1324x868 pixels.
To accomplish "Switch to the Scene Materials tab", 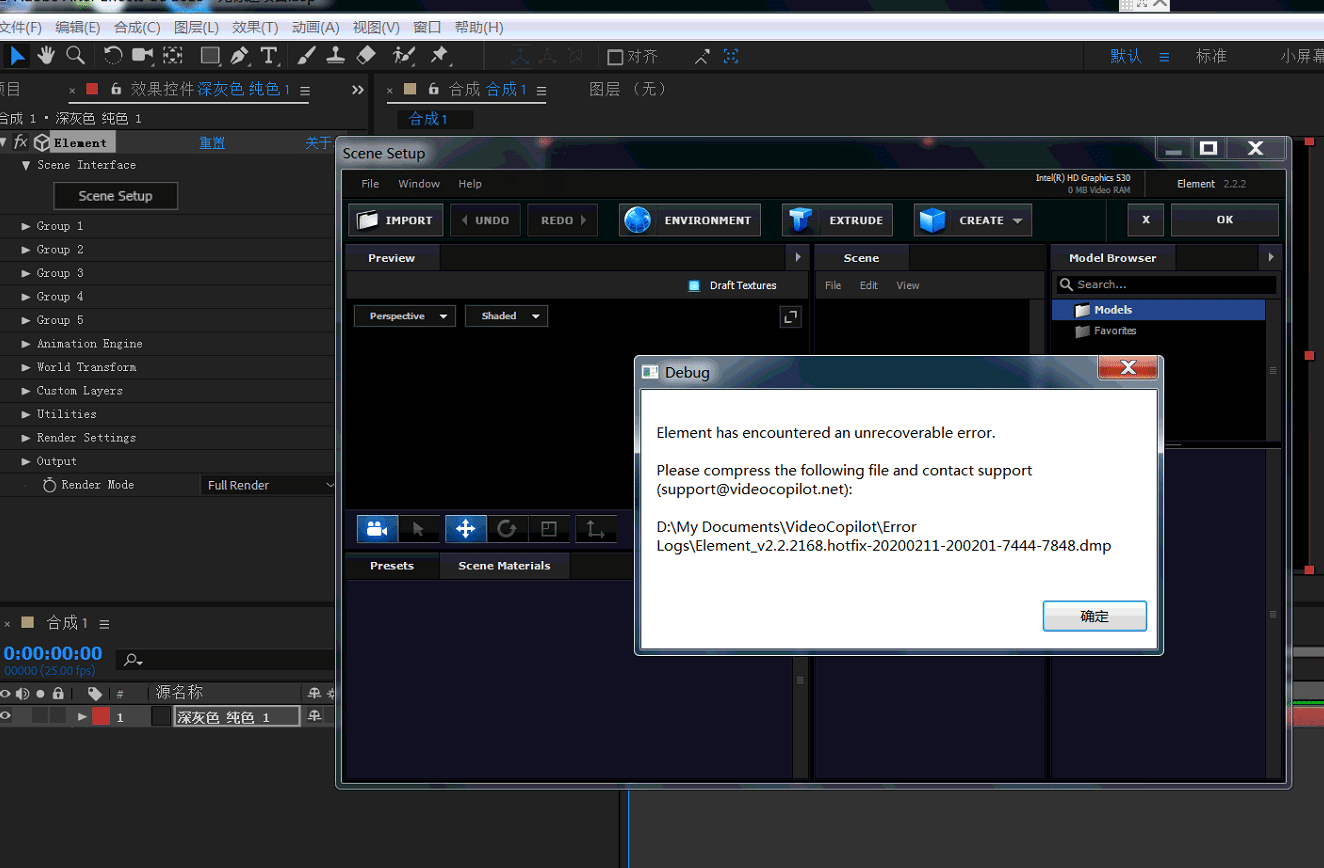I will pyautogui.click(x=504, y=566).
